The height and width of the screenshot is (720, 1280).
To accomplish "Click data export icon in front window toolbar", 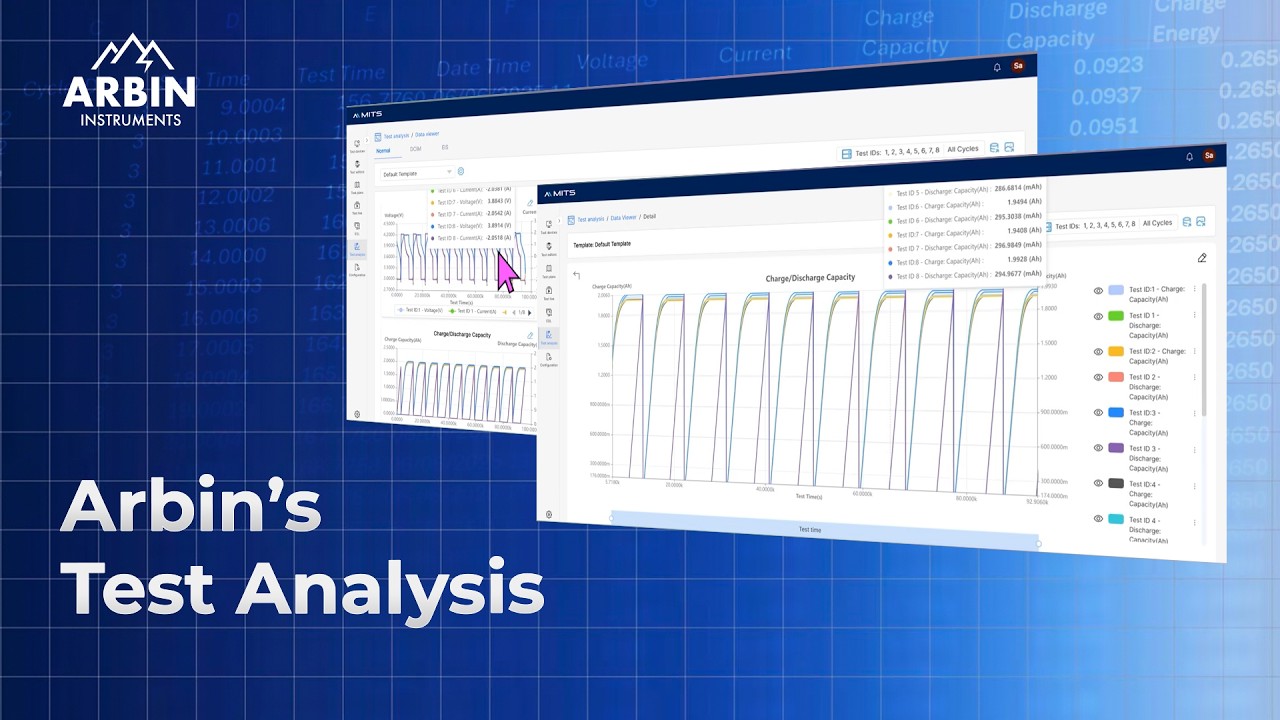I will coord(1187,222).
